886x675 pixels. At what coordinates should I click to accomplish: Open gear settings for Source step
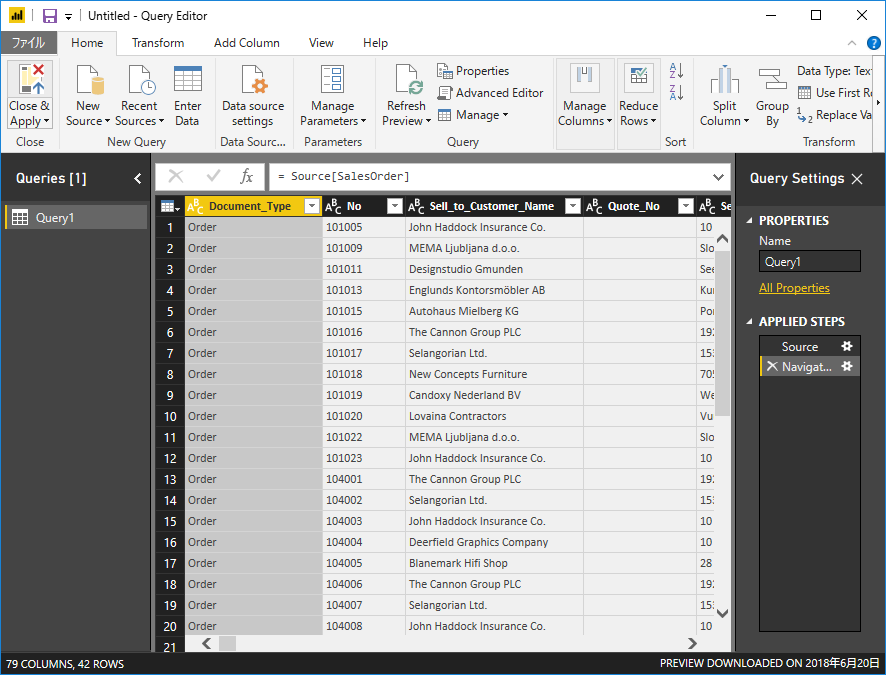847,347
